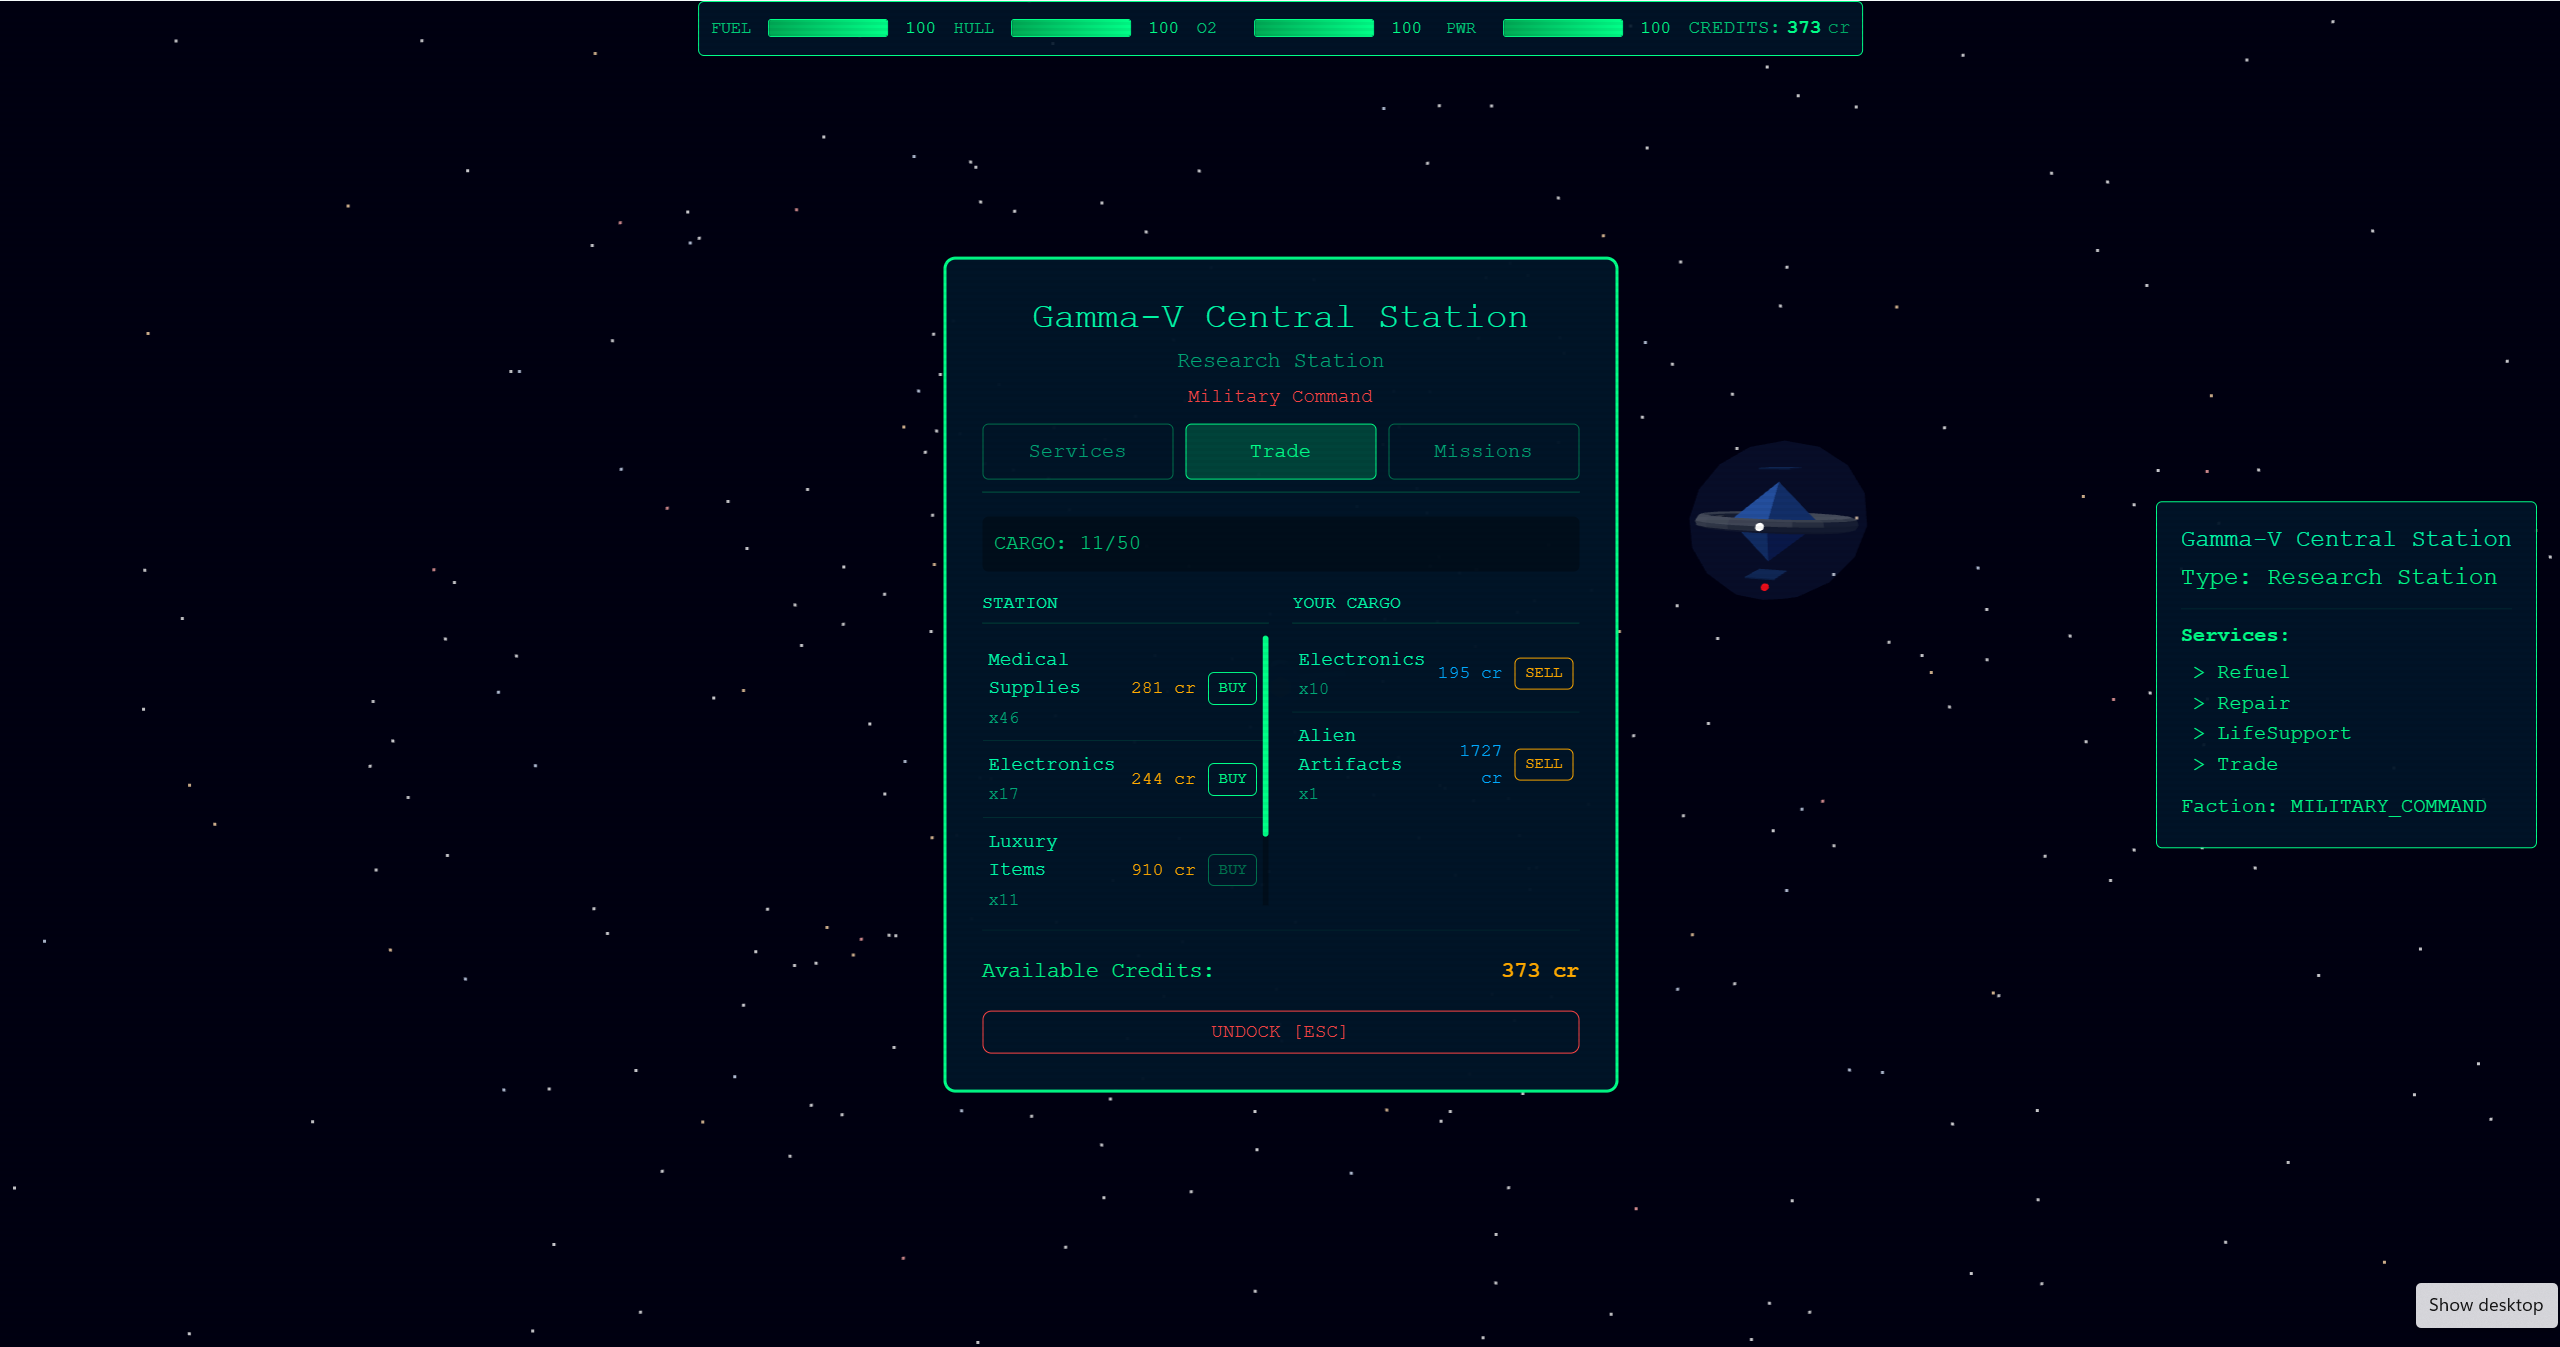The height and width of the screenshot is (1347, 2560).
Task: Buy Medical Supplies for 281 credits
Action: (x=1231, y=688)
